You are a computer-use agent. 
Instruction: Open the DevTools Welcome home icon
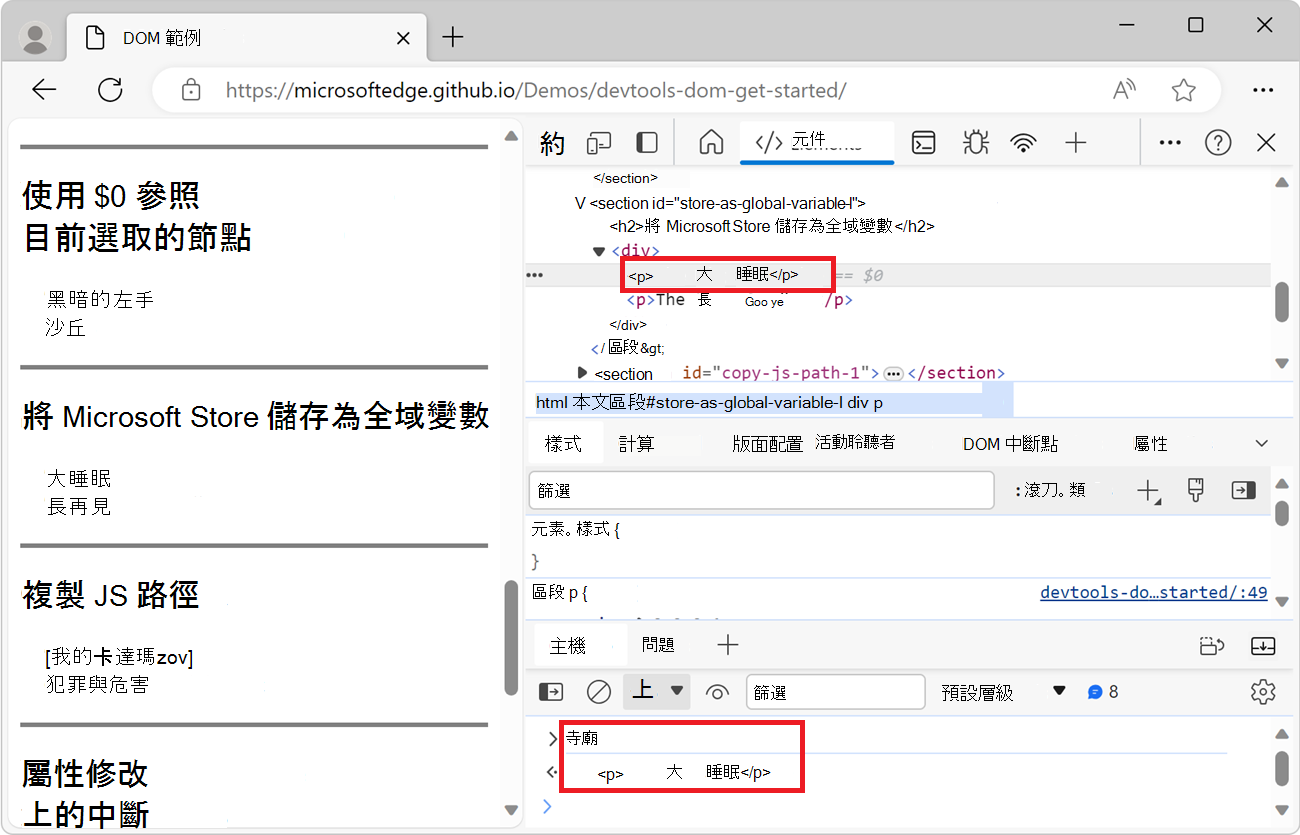(x=711, y=143)
